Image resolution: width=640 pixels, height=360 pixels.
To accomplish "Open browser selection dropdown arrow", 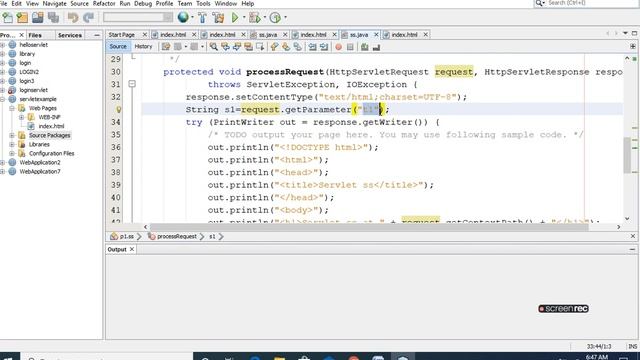I will click(x=192, y=18).
